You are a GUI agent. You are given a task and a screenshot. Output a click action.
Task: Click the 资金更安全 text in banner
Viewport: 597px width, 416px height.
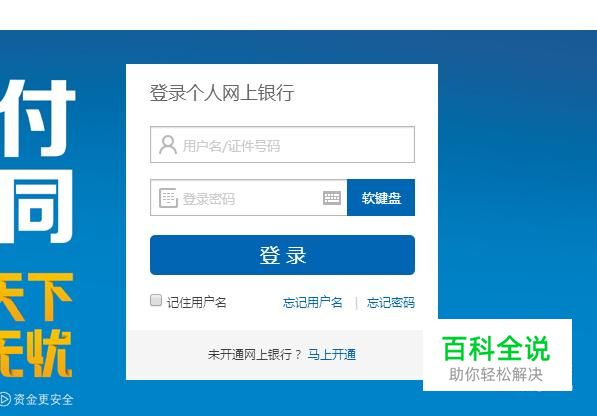click(x=43, y=400)
